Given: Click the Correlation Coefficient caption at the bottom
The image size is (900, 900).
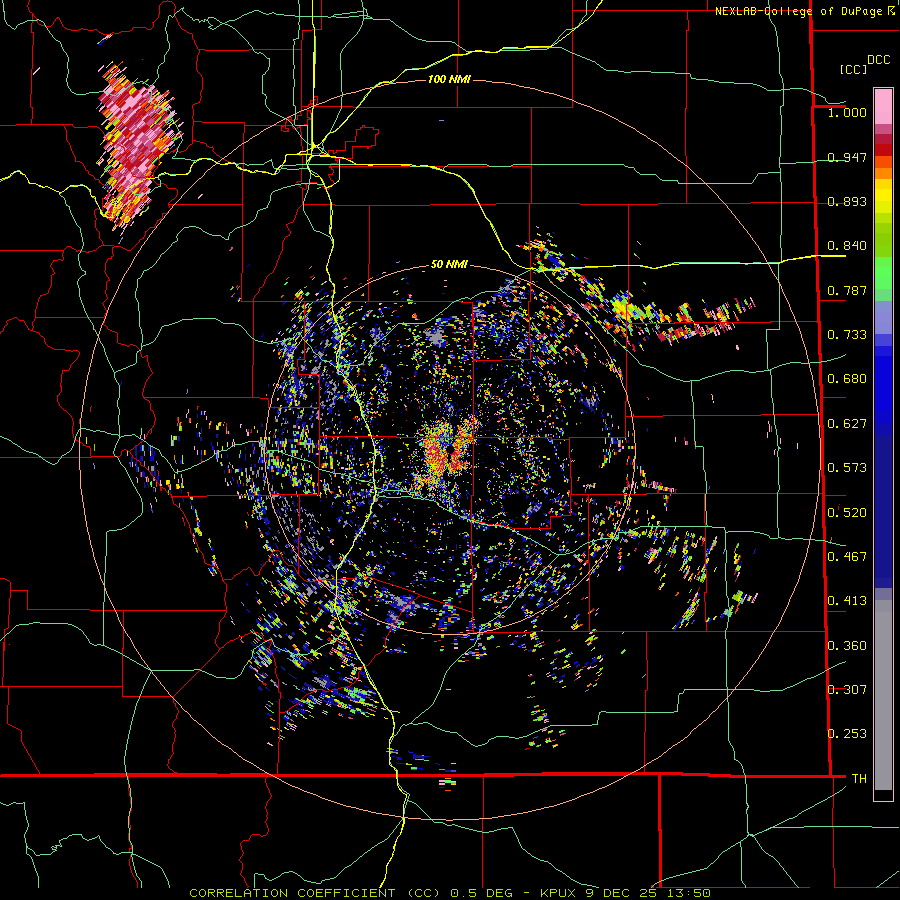Looking at the screenshot, I should (450, 893).
